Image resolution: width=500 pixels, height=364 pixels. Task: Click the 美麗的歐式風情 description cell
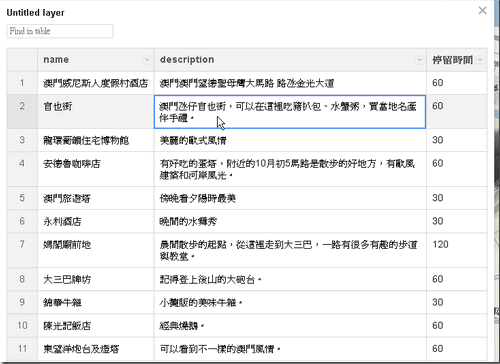290,140
